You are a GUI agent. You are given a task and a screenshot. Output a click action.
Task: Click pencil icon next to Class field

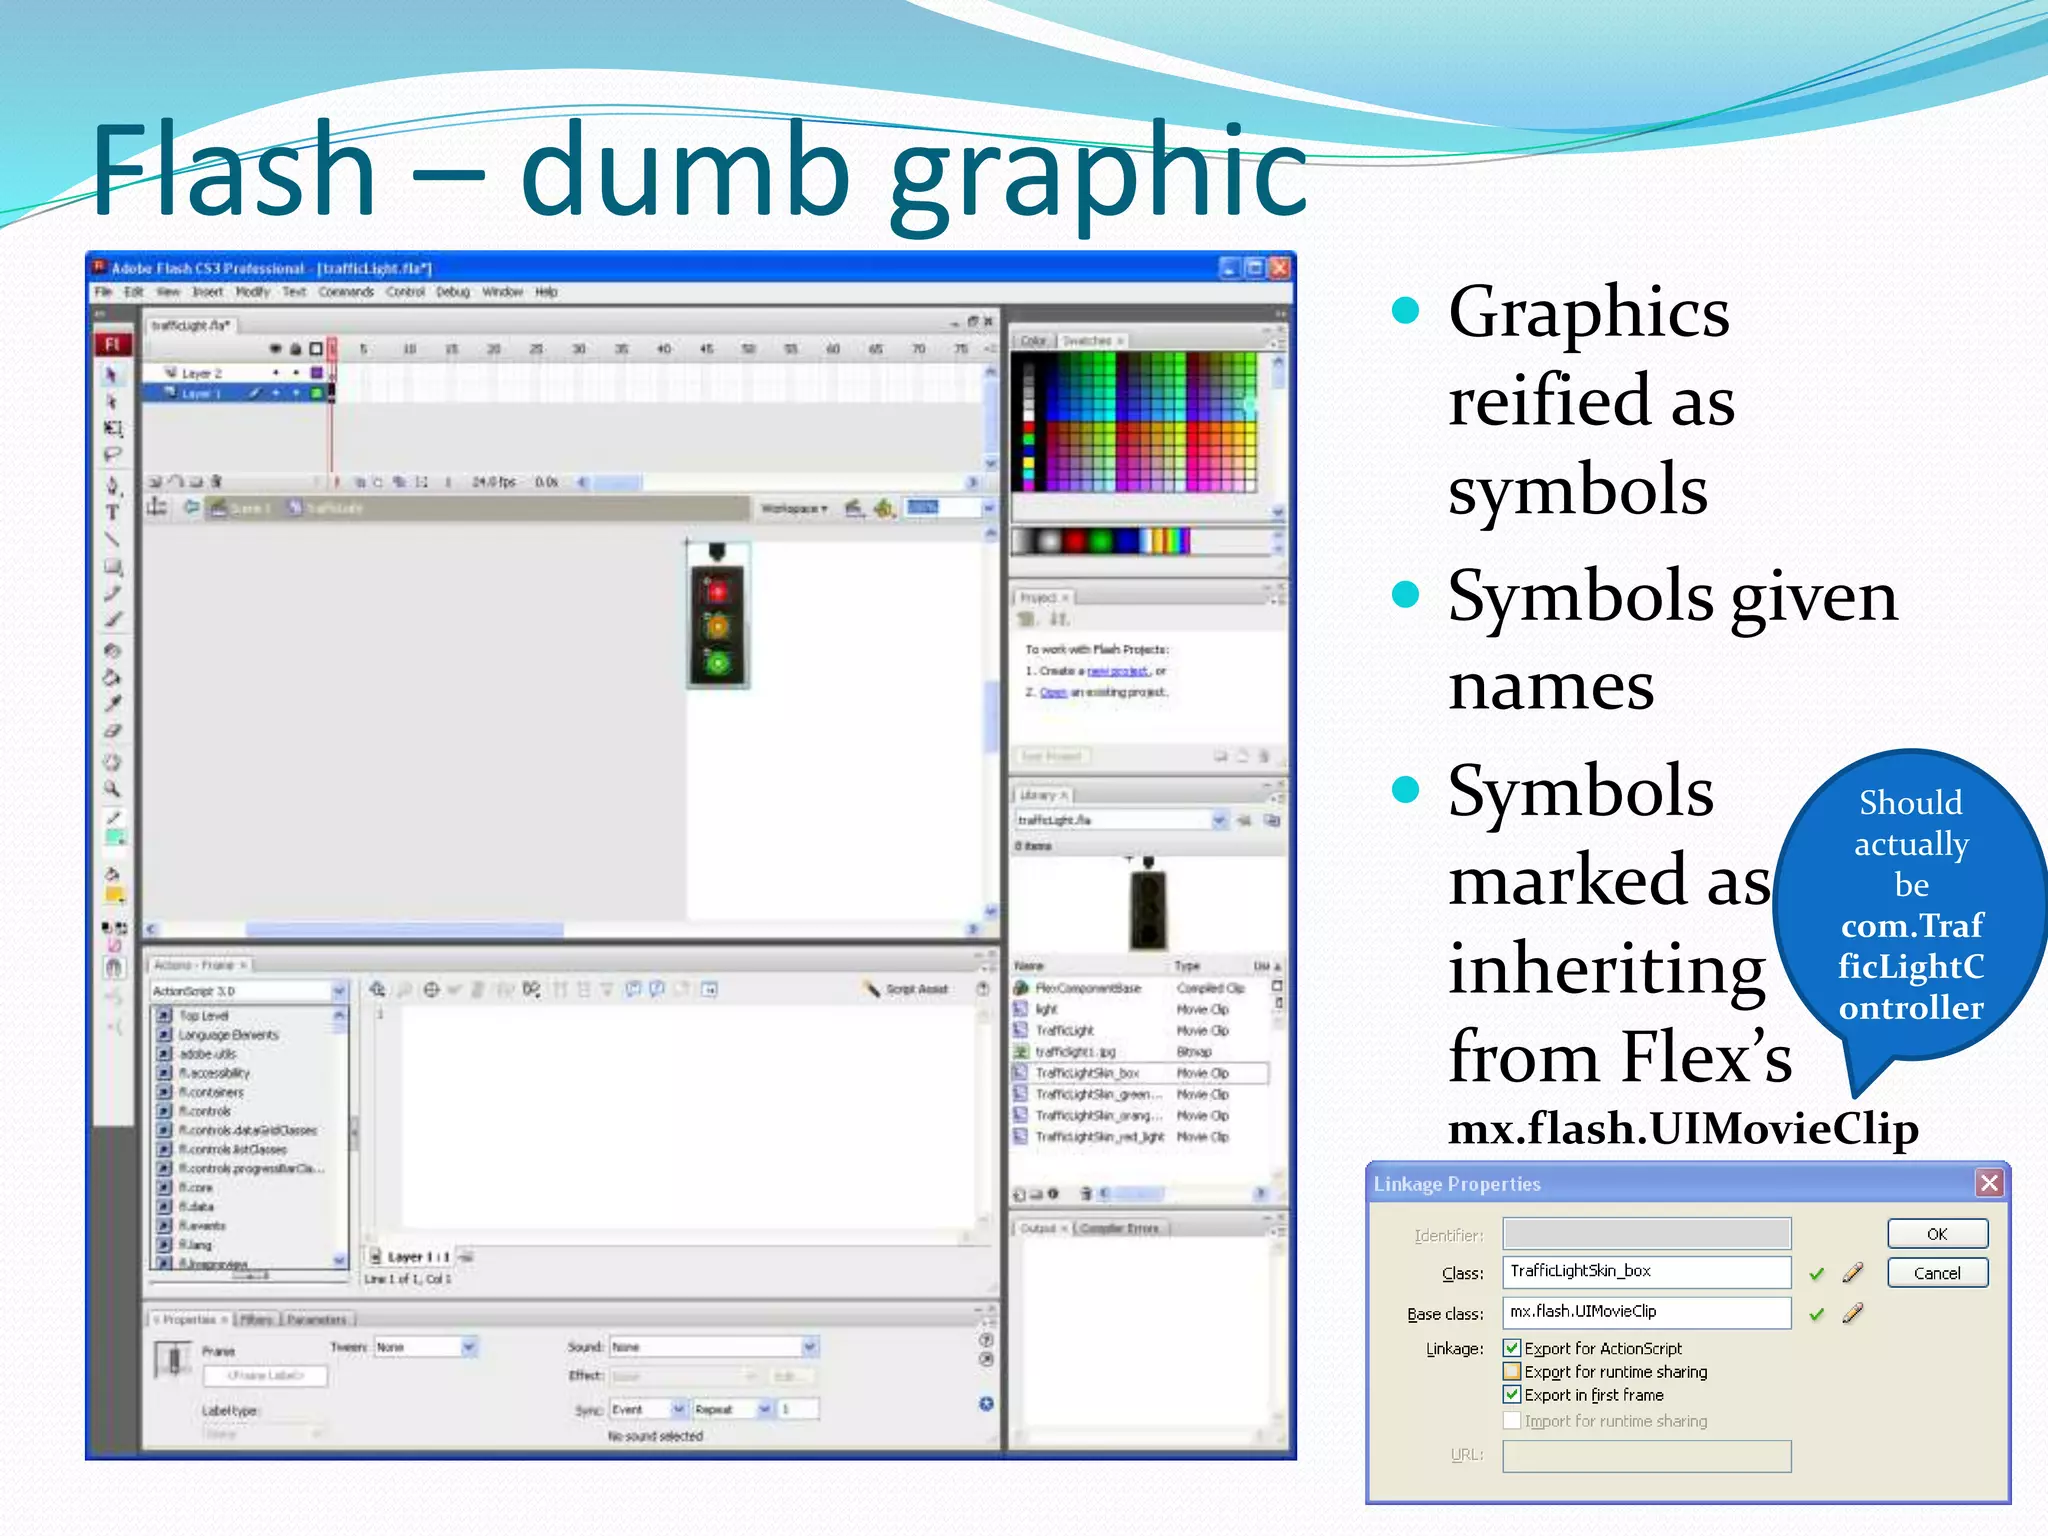click(x=1853, y=1273)
